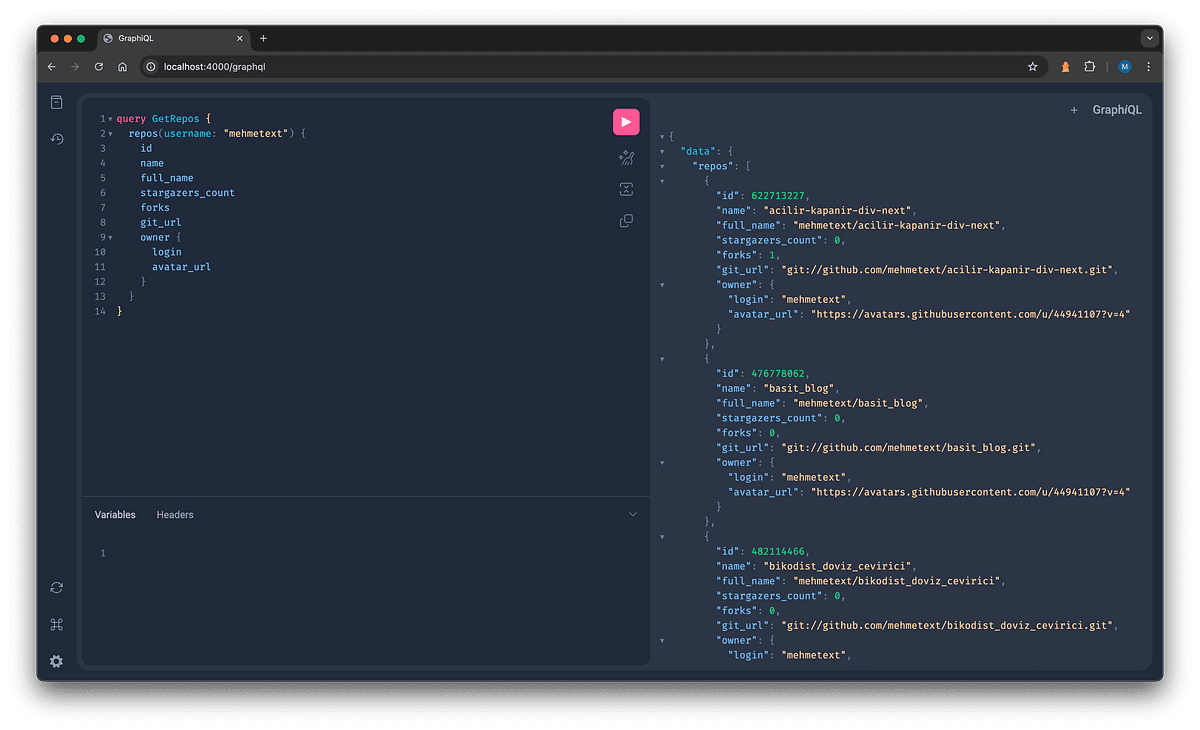
Task: Collapse the first owner object
Action: (x=662, y=284)
